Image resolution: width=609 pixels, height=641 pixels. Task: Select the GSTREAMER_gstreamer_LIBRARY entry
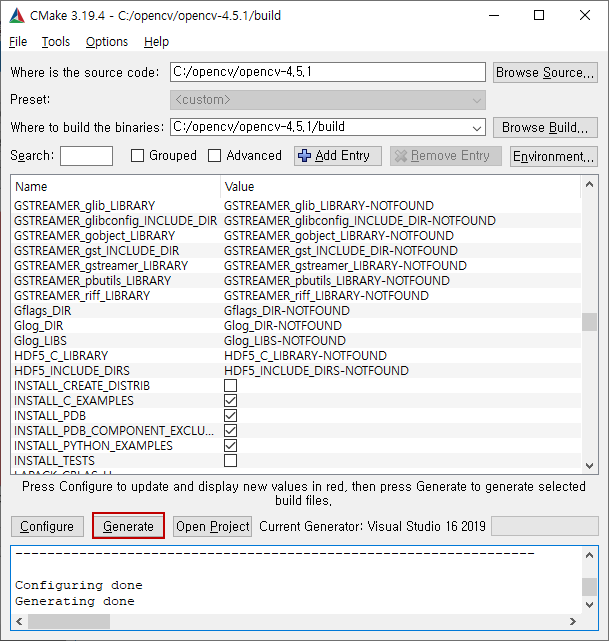coord(101,266)
